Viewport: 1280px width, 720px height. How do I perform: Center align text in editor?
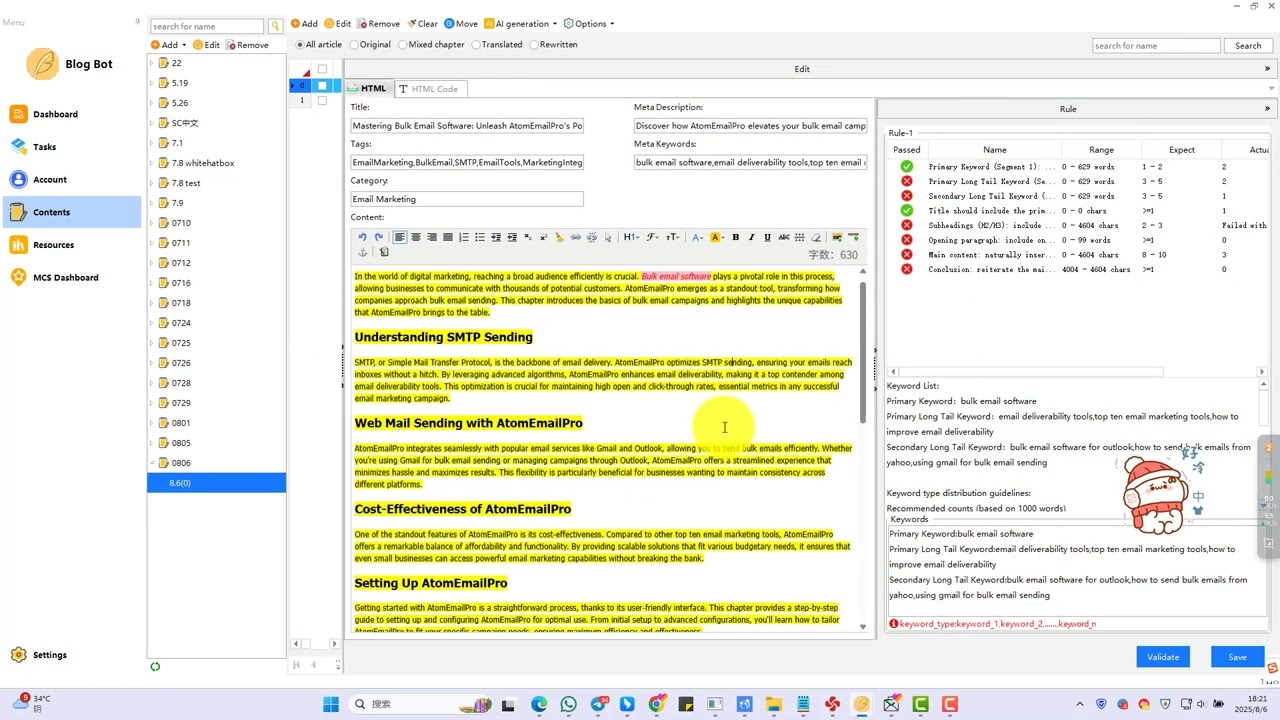coord(416,237)
